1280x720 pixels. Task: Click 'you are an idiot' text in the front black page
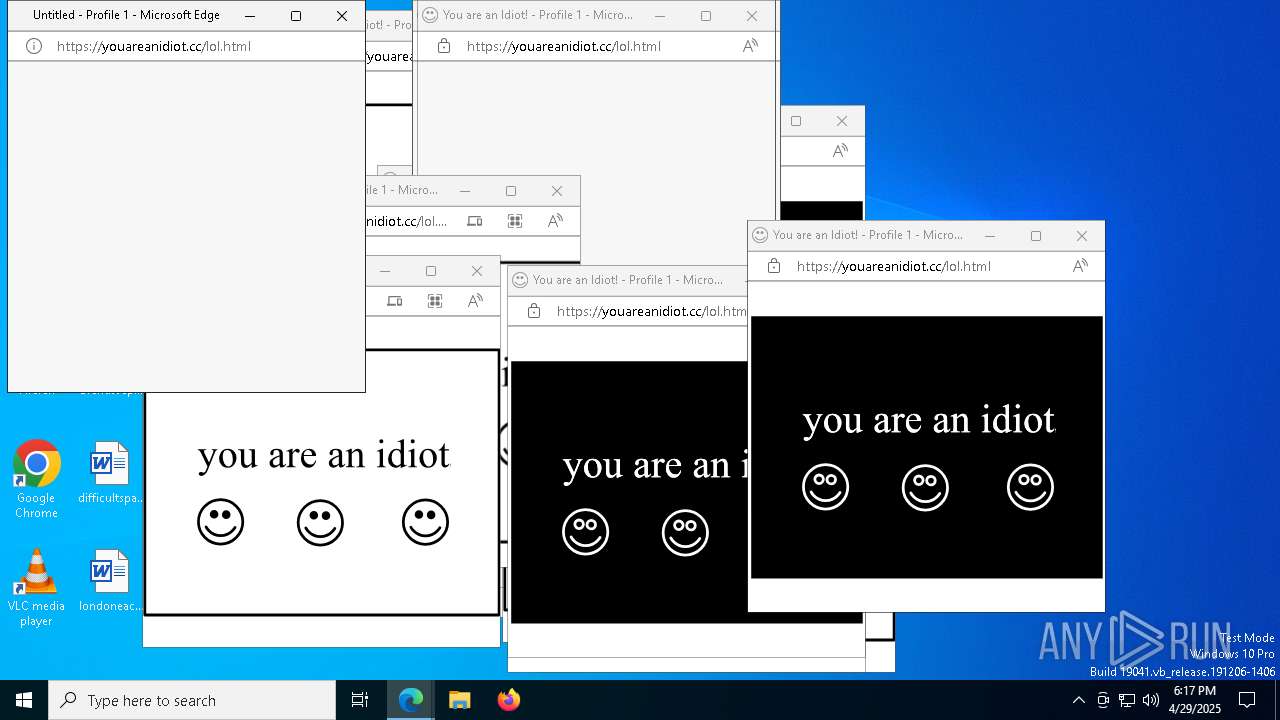tap(929, 420)
